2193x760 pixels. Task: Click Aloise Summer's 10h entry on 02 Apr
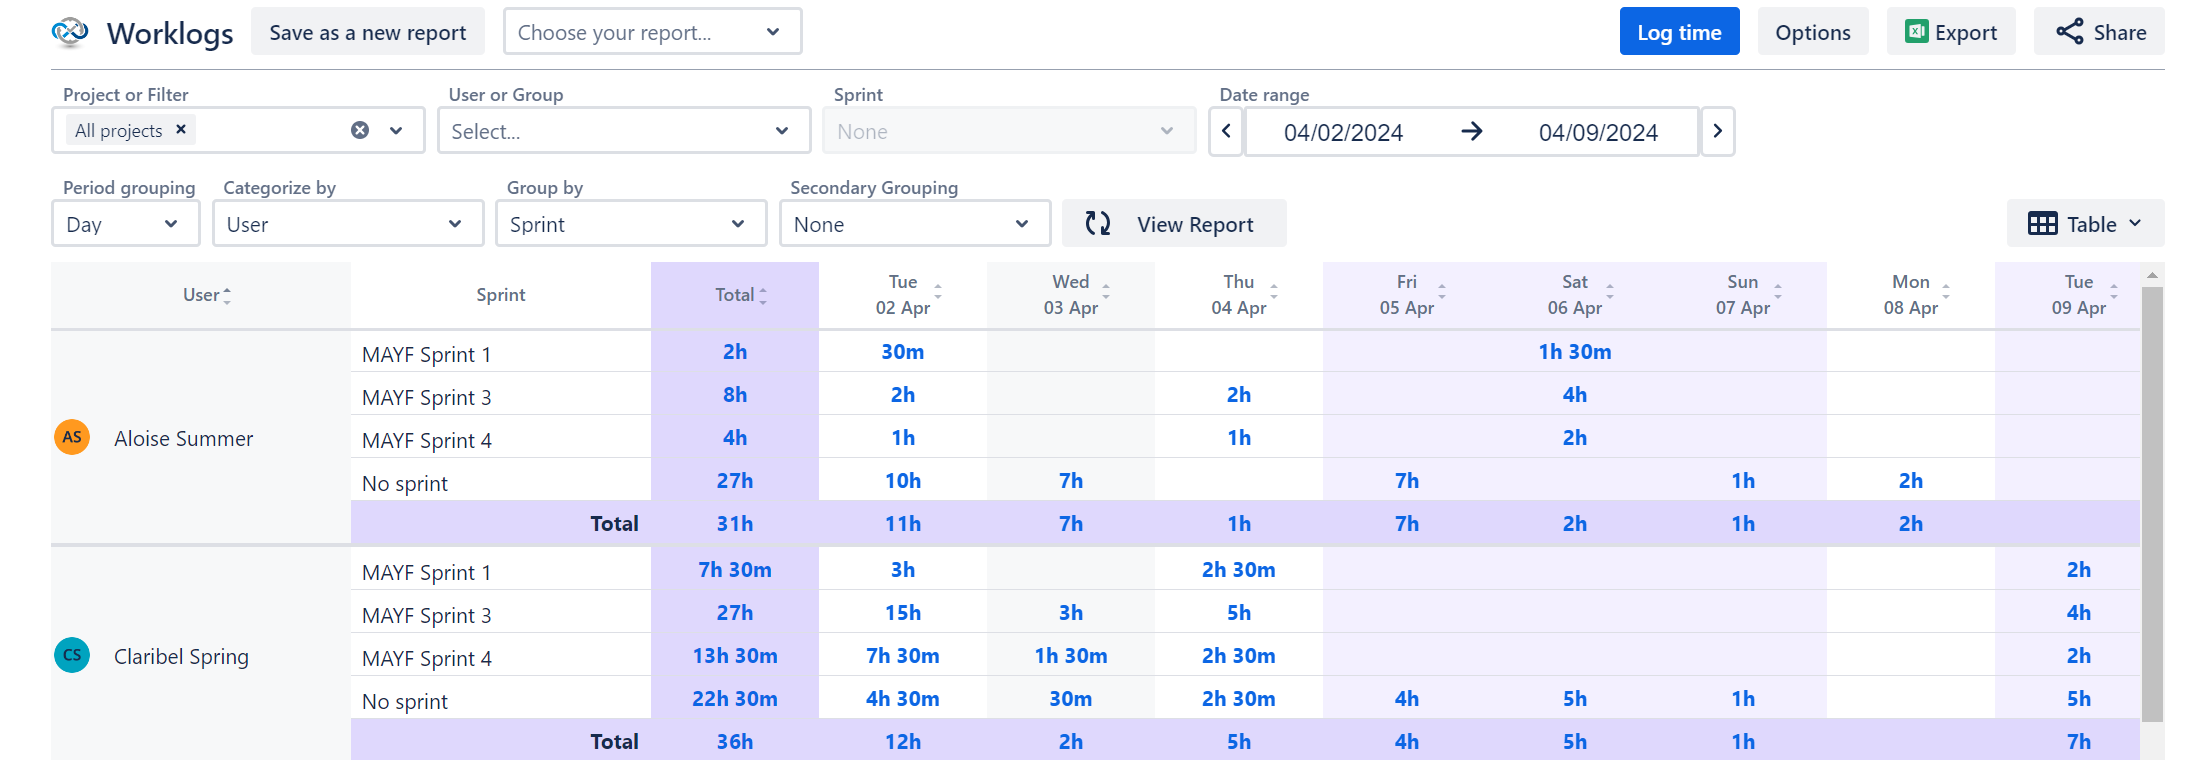[x=903, y=480]
